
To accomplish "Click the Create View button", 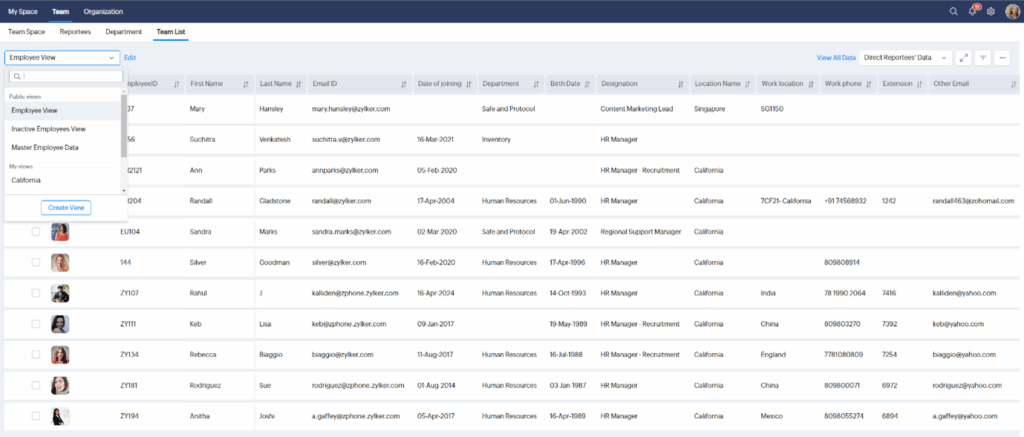I will click(x=66, y=207).
